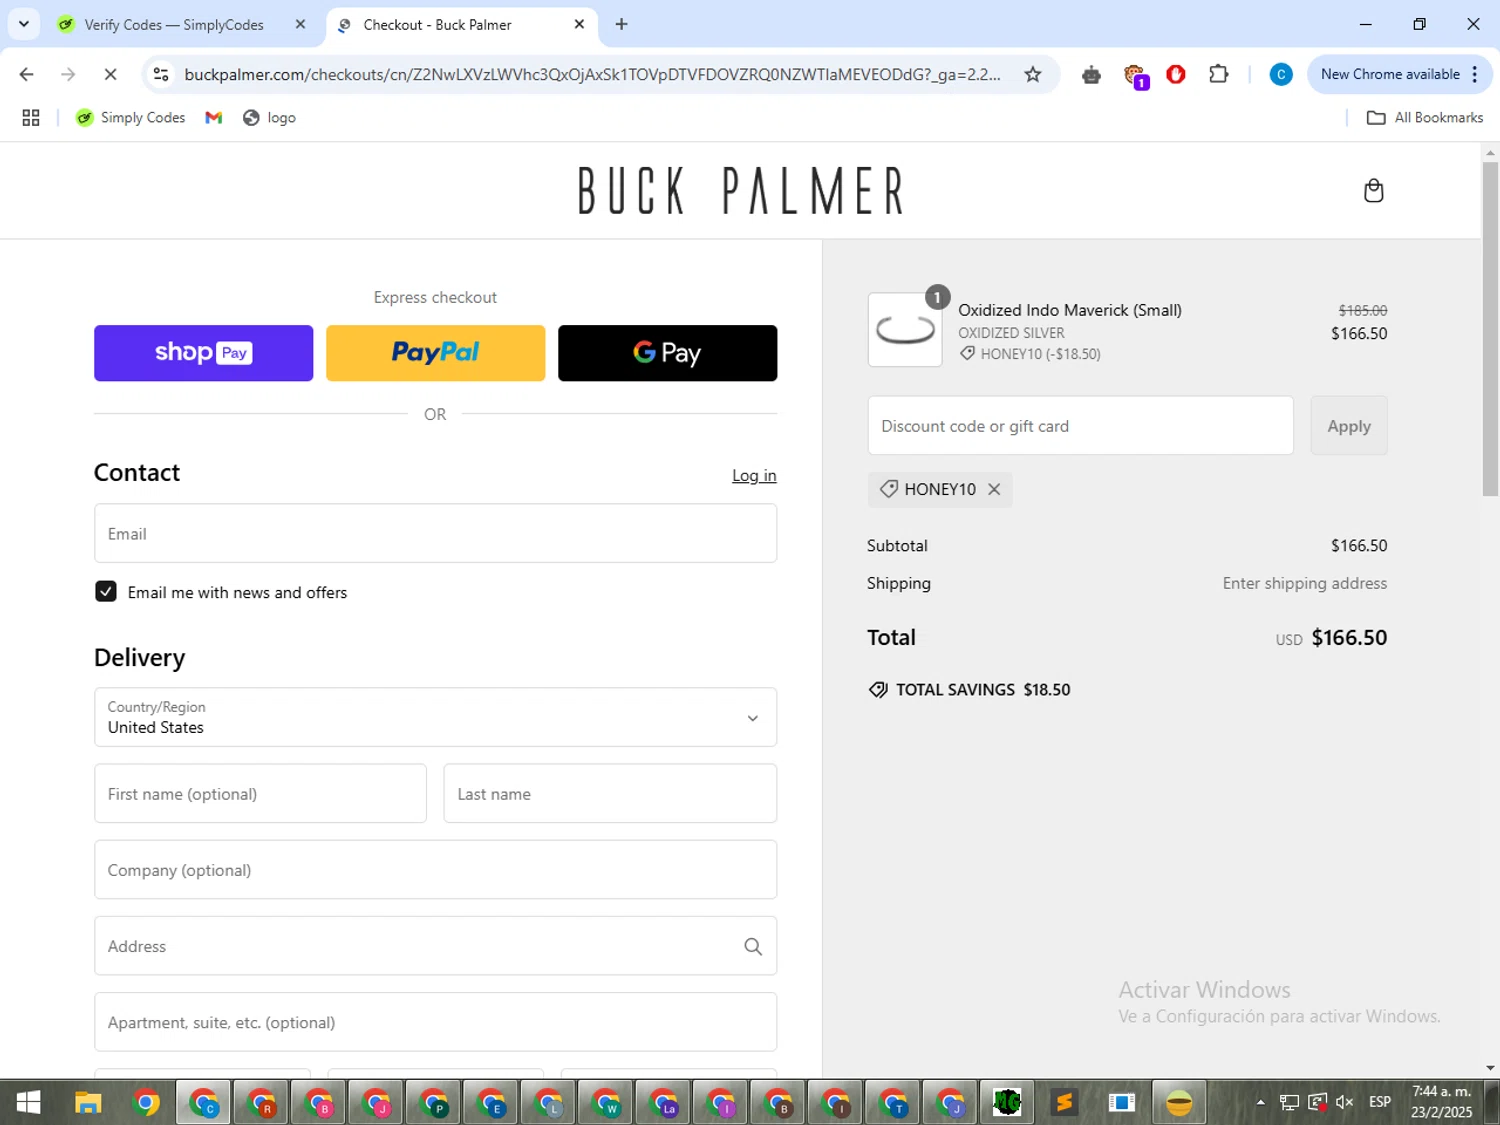The image size is (1500, 1125).
Task: Pay with Shop Pay
Action: 203,353
